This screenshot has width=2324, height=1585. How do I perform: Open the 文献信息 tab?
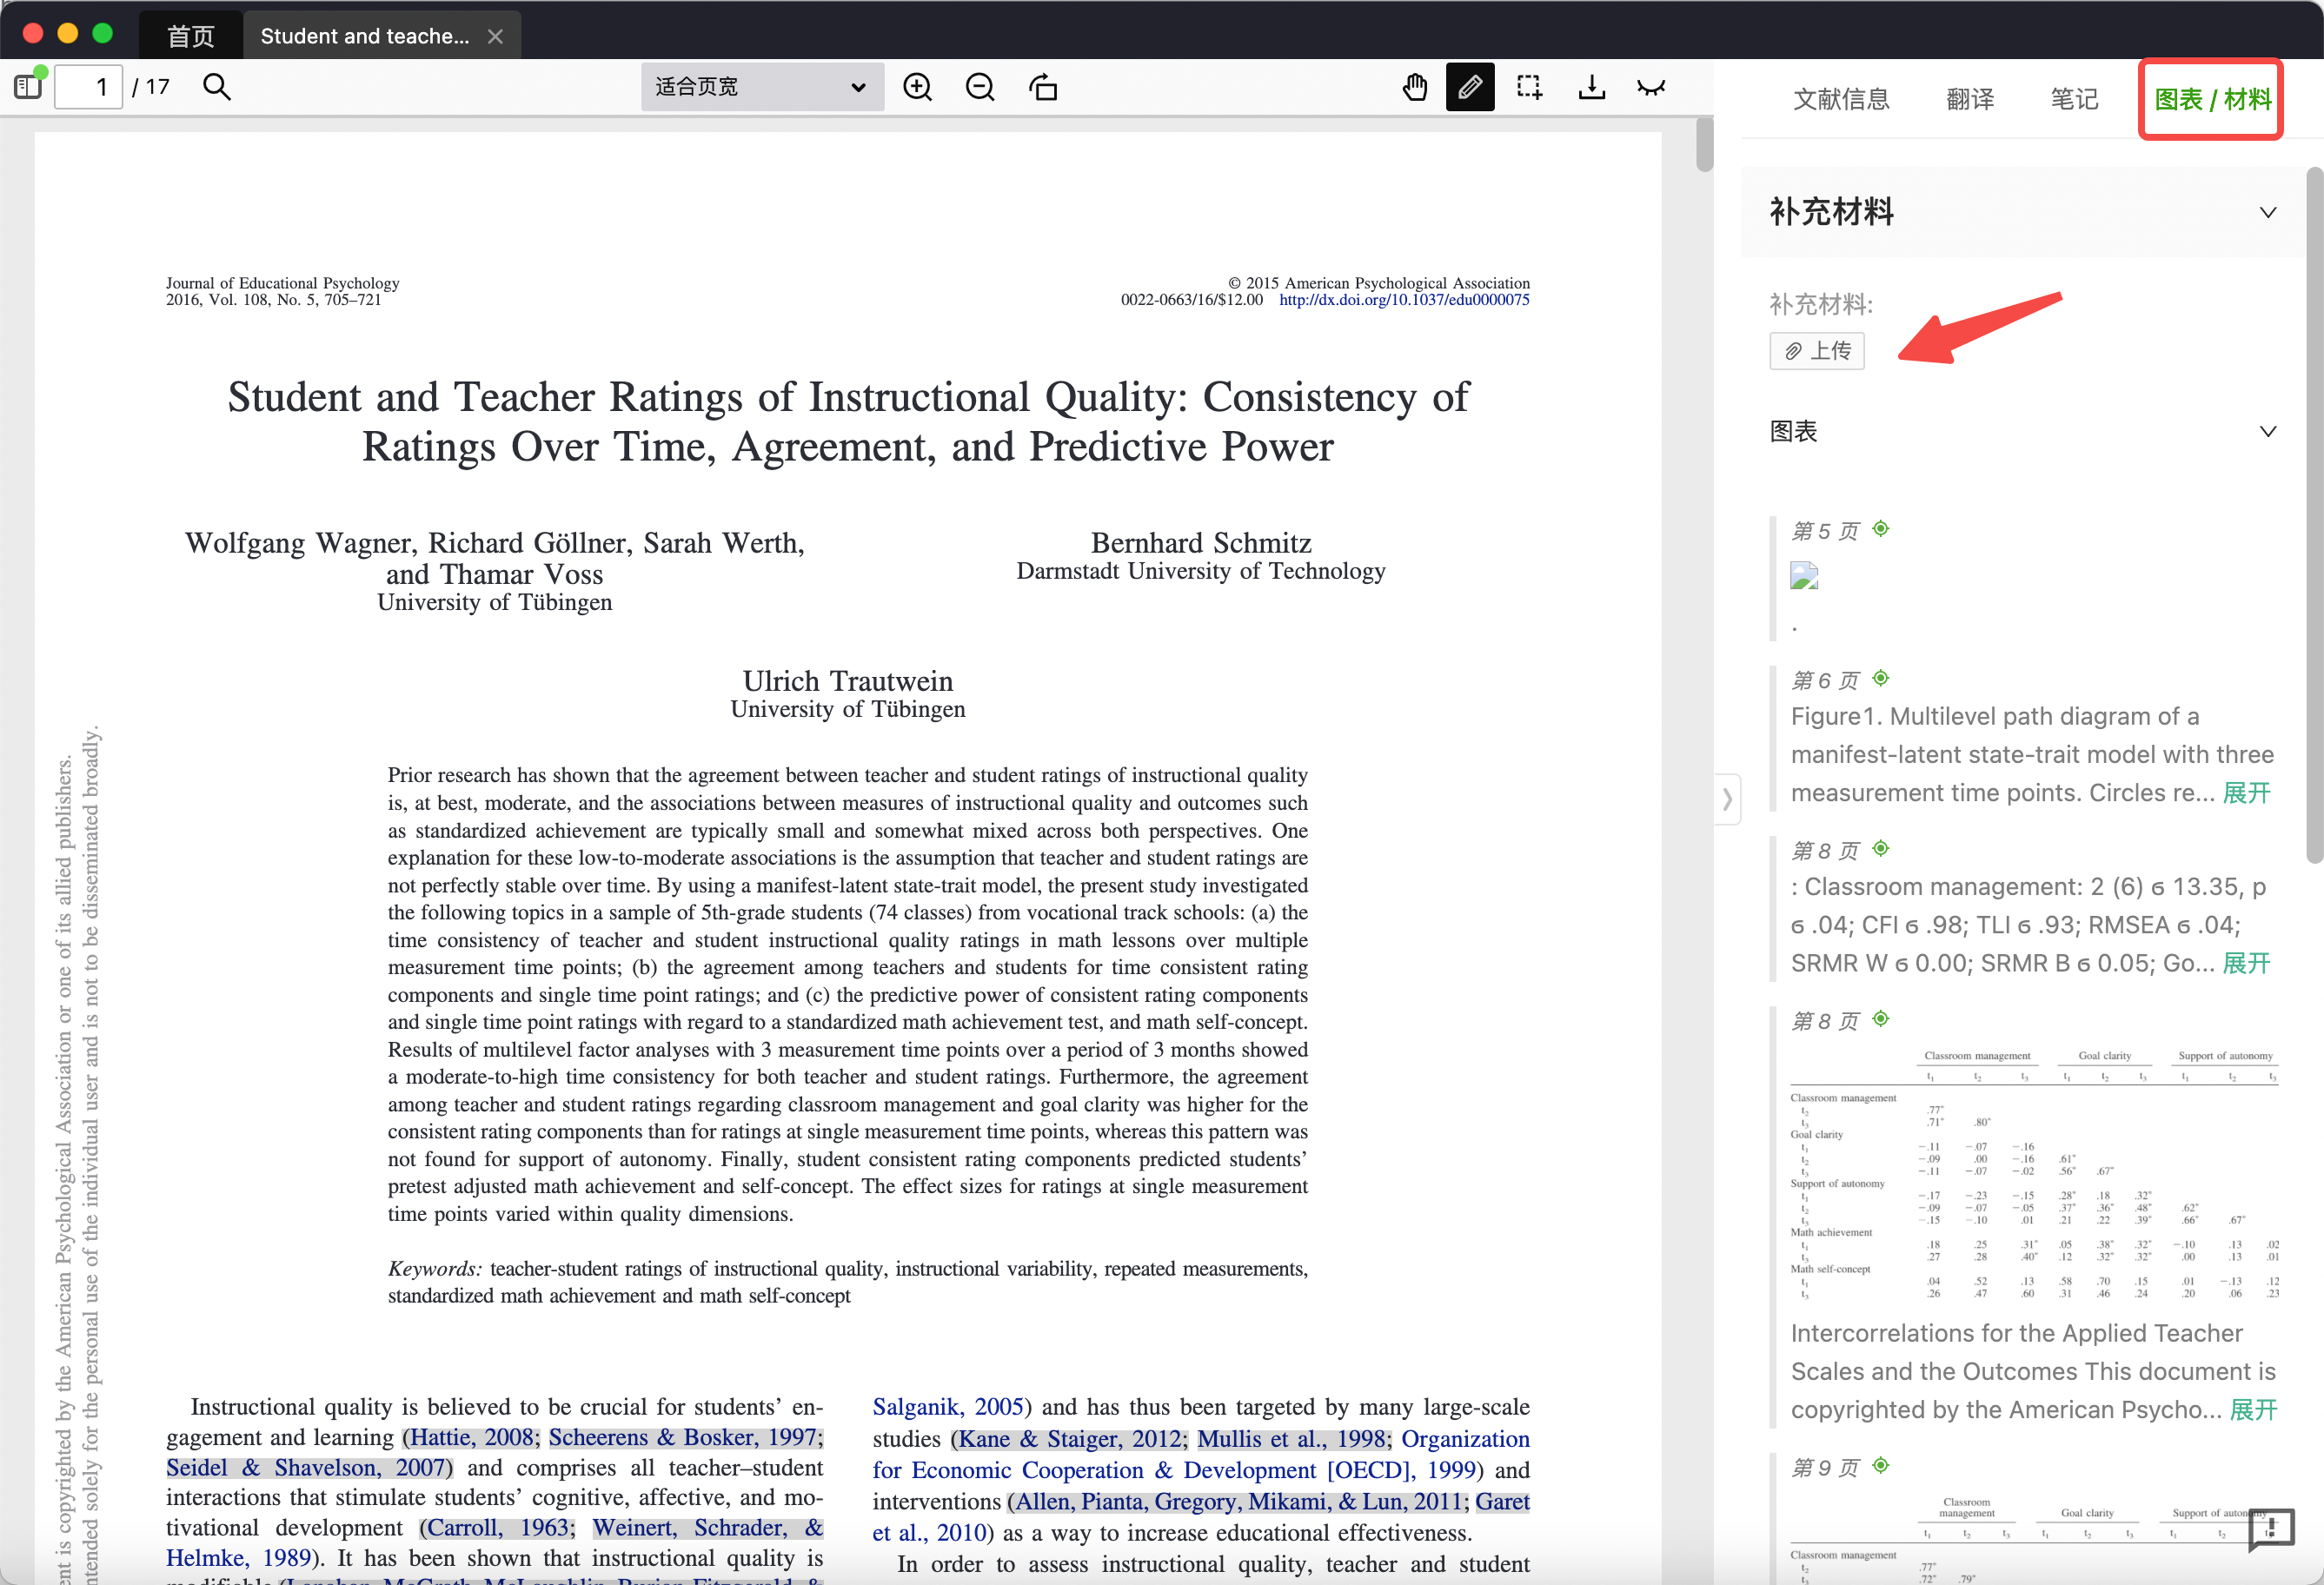(x=1841, y=99)
